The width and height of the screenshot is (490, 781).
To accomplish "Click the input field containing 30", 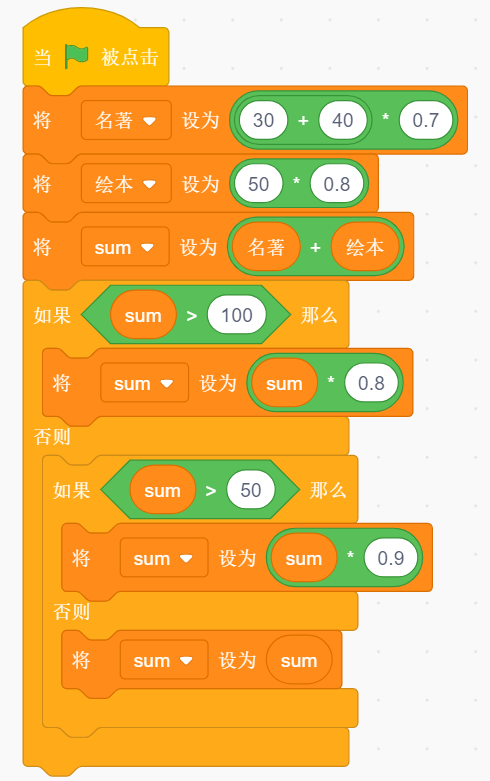I will 263,120.
